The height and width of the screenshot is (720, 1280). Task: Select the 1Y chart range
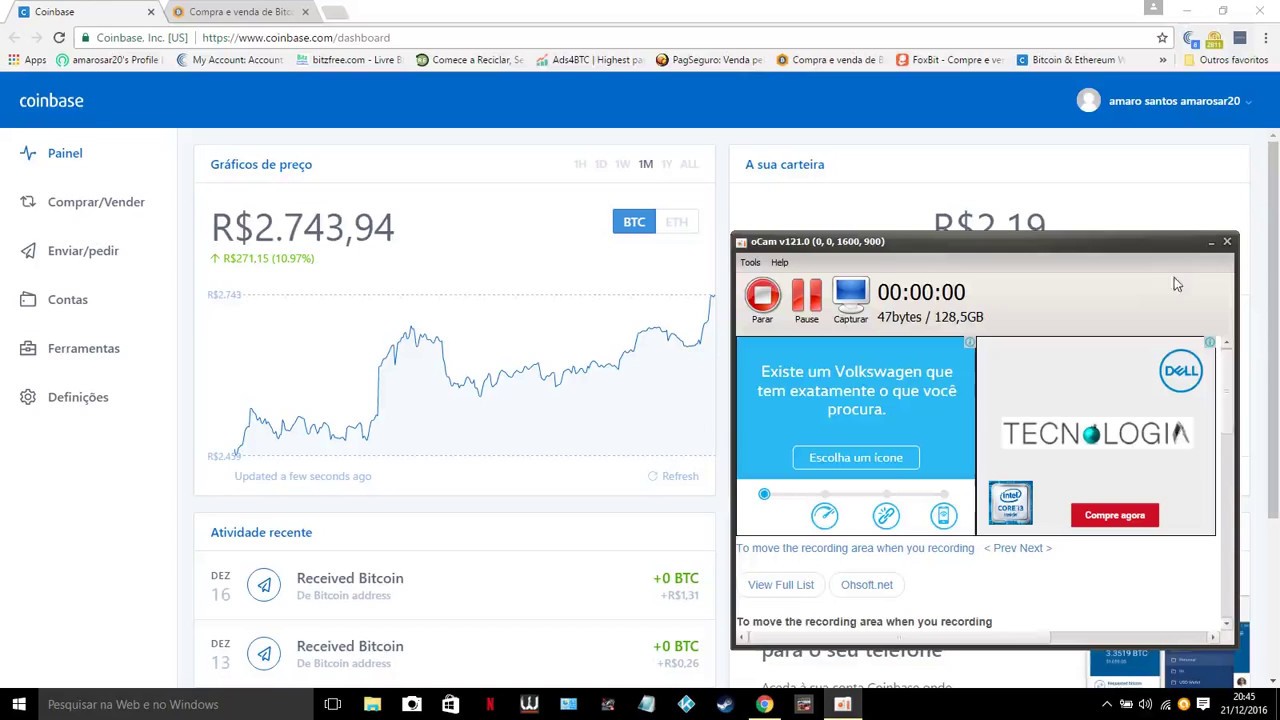[666, 164]
